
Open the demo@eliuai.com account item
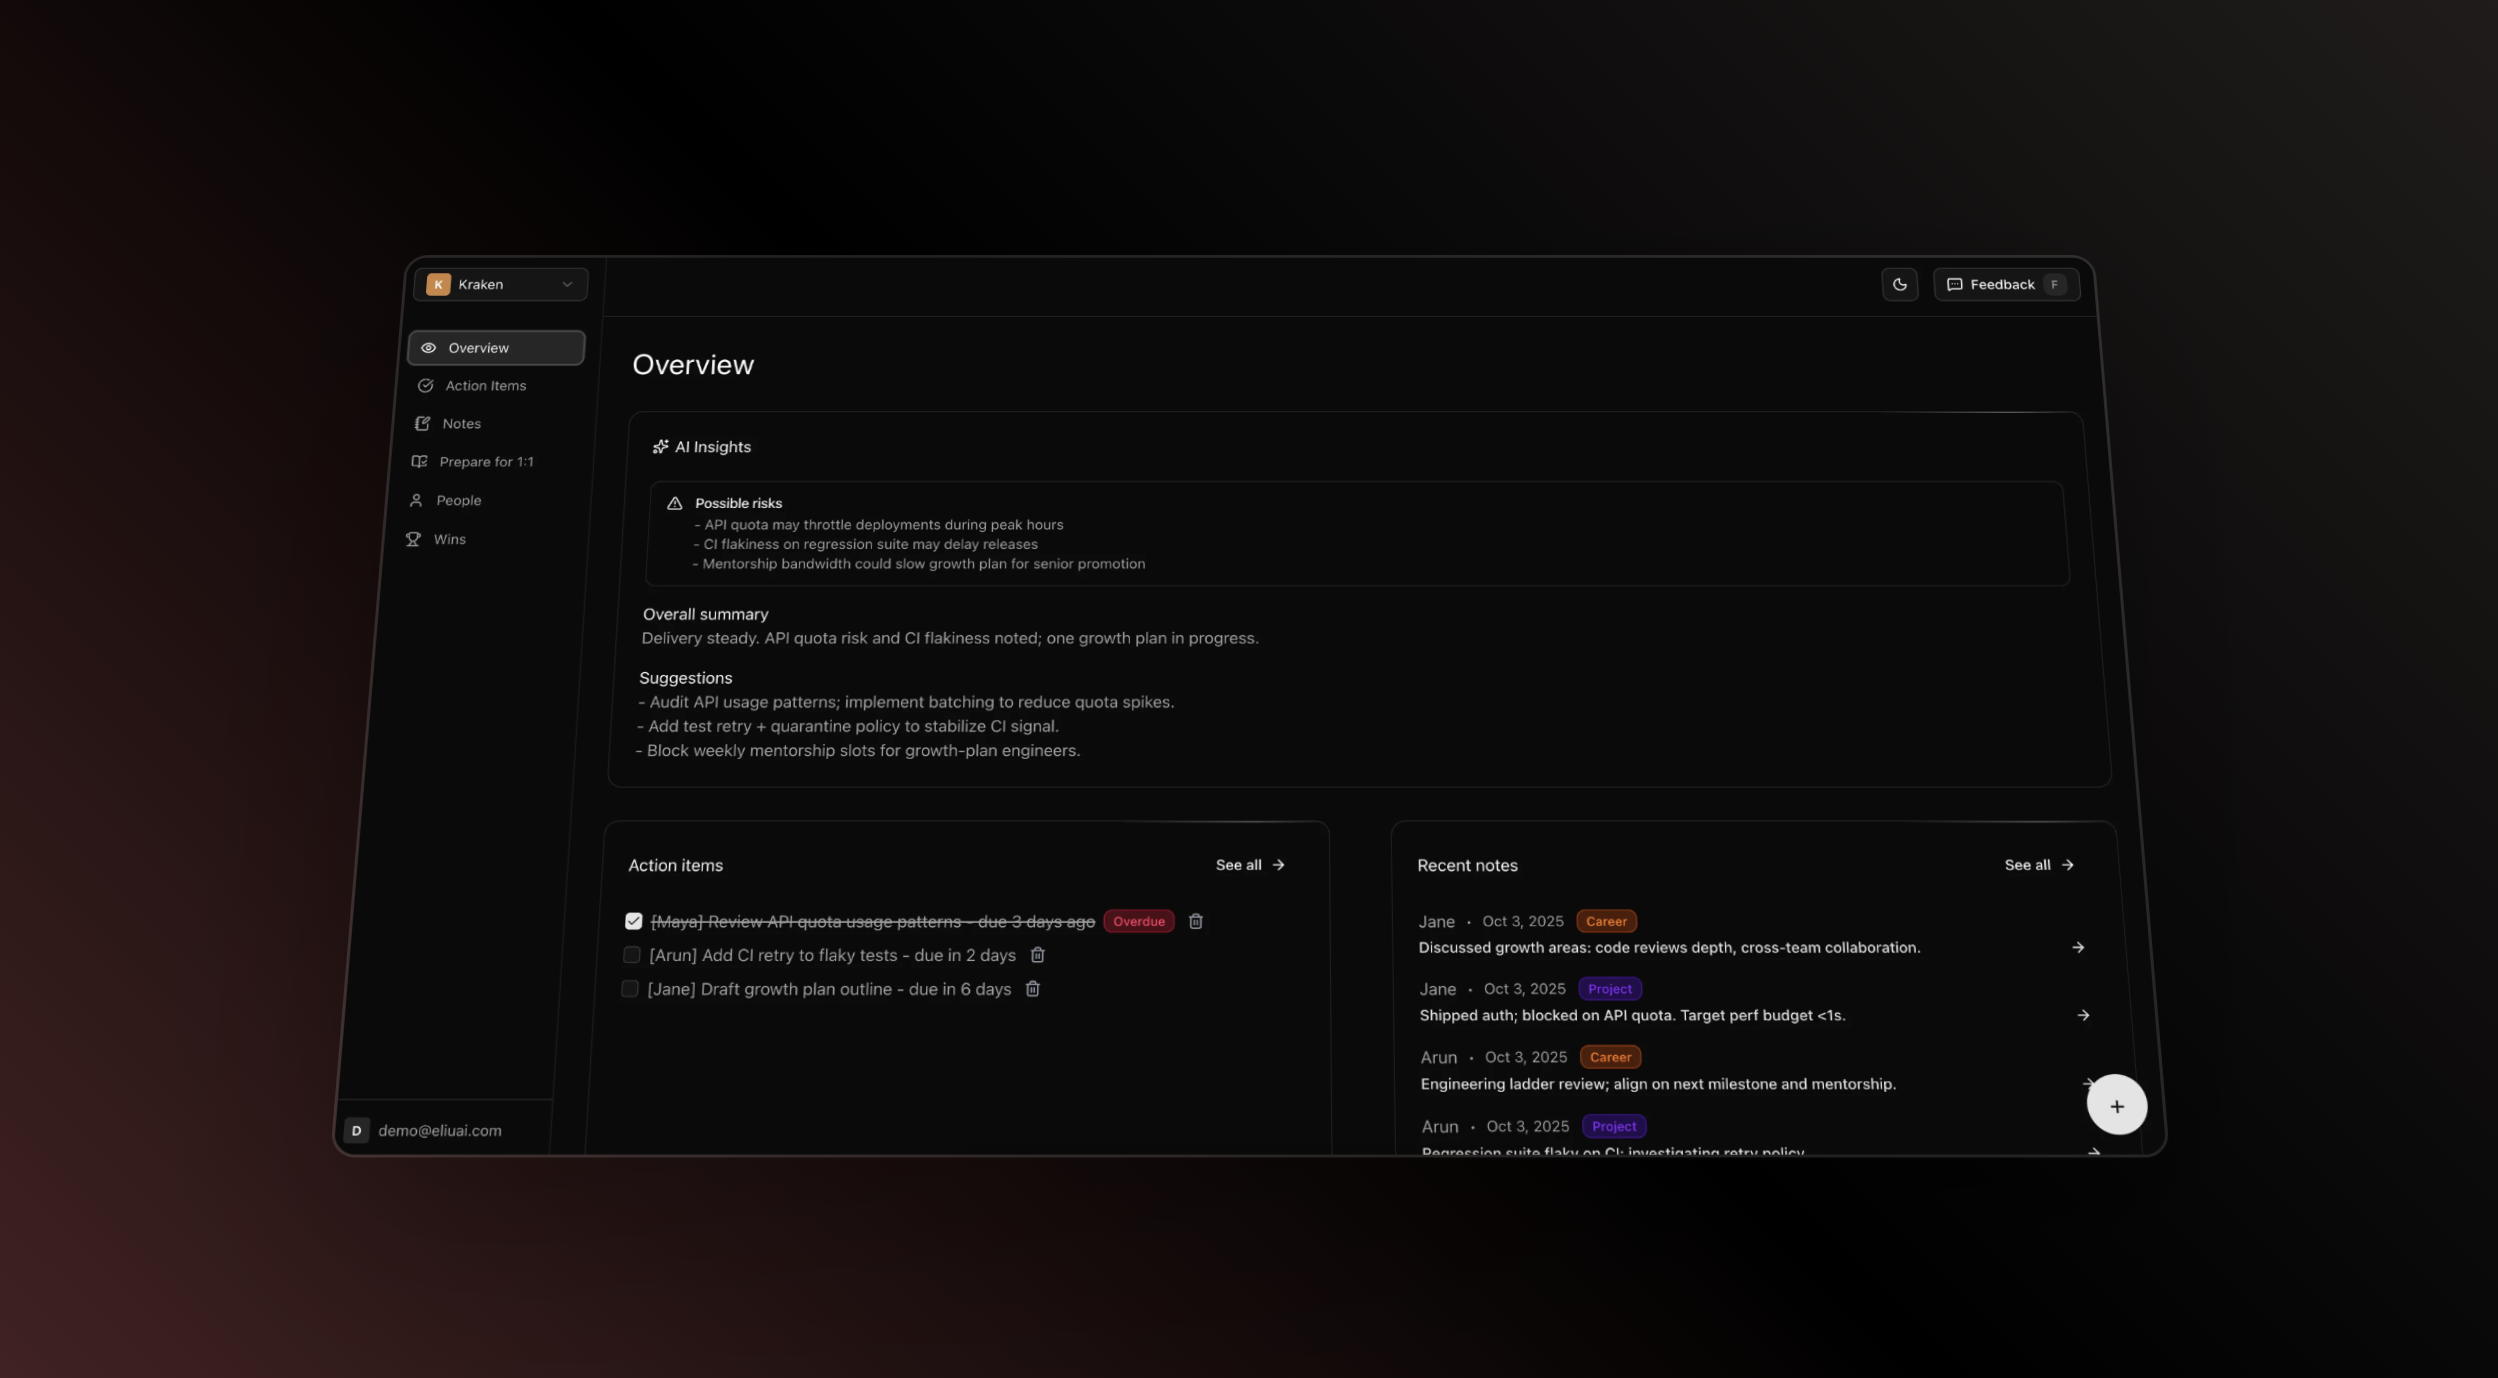click(438, 1130)
